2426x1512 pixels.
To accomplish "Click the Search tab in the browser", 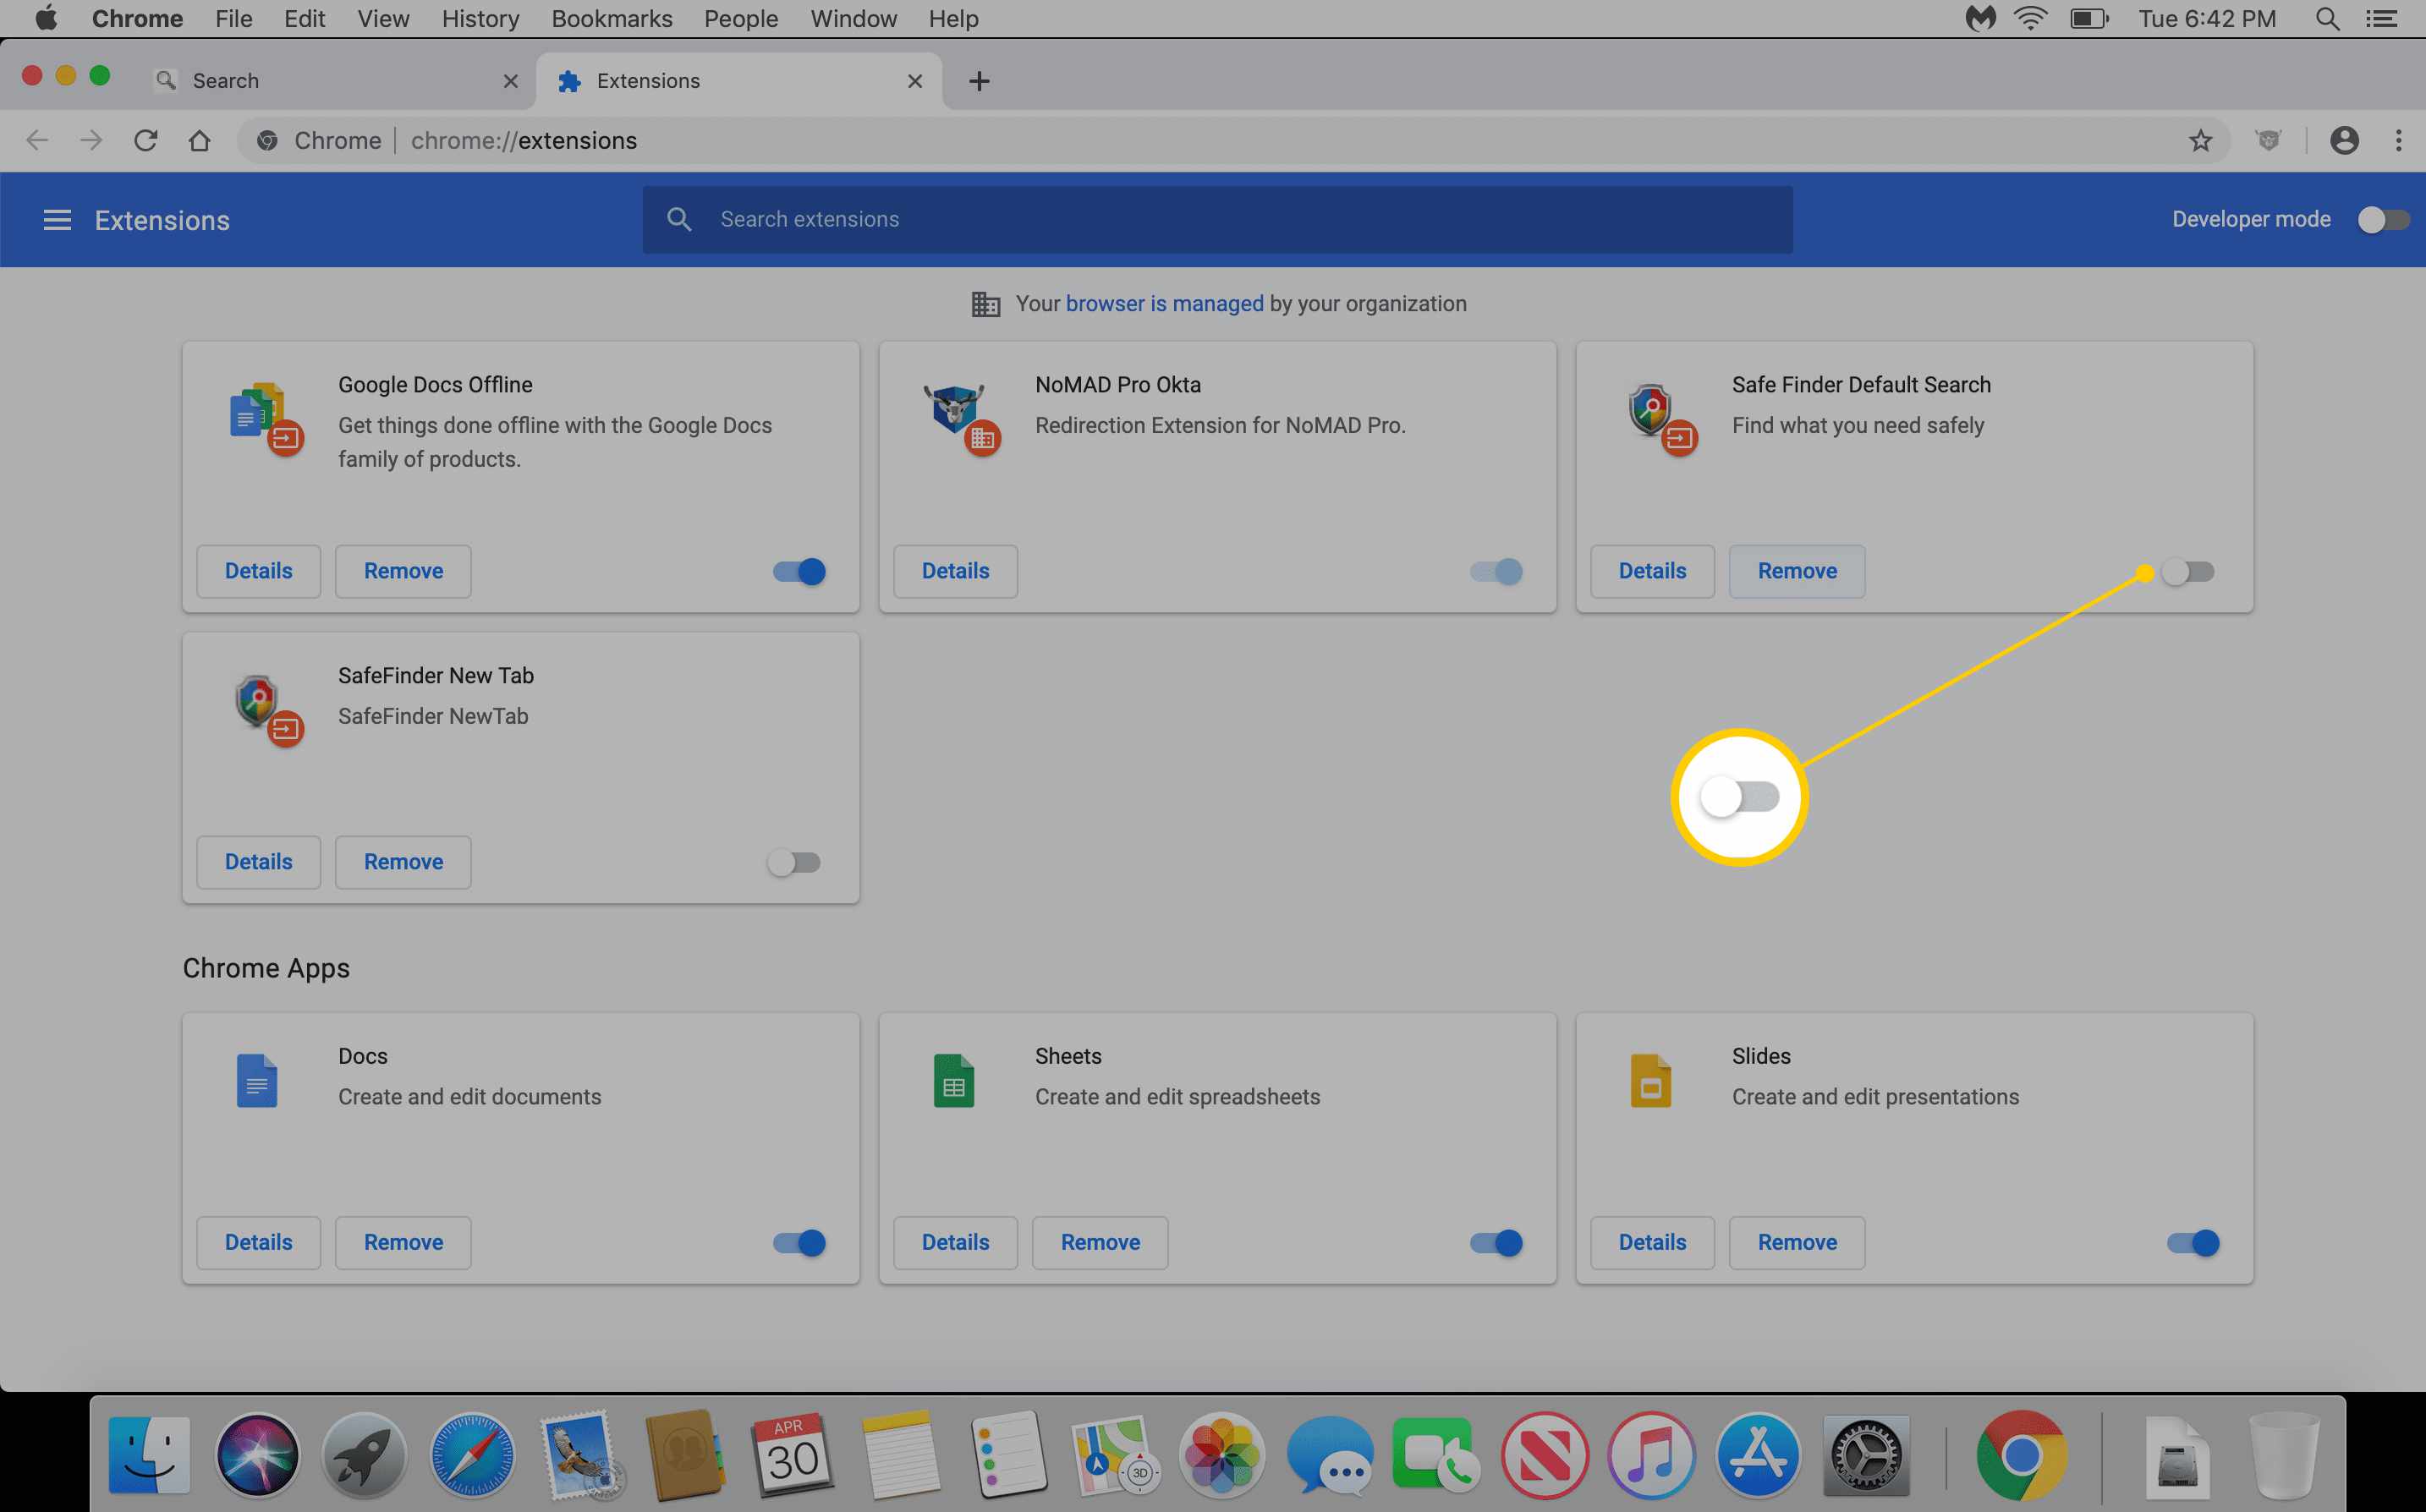I will click(x=329, y=80).
